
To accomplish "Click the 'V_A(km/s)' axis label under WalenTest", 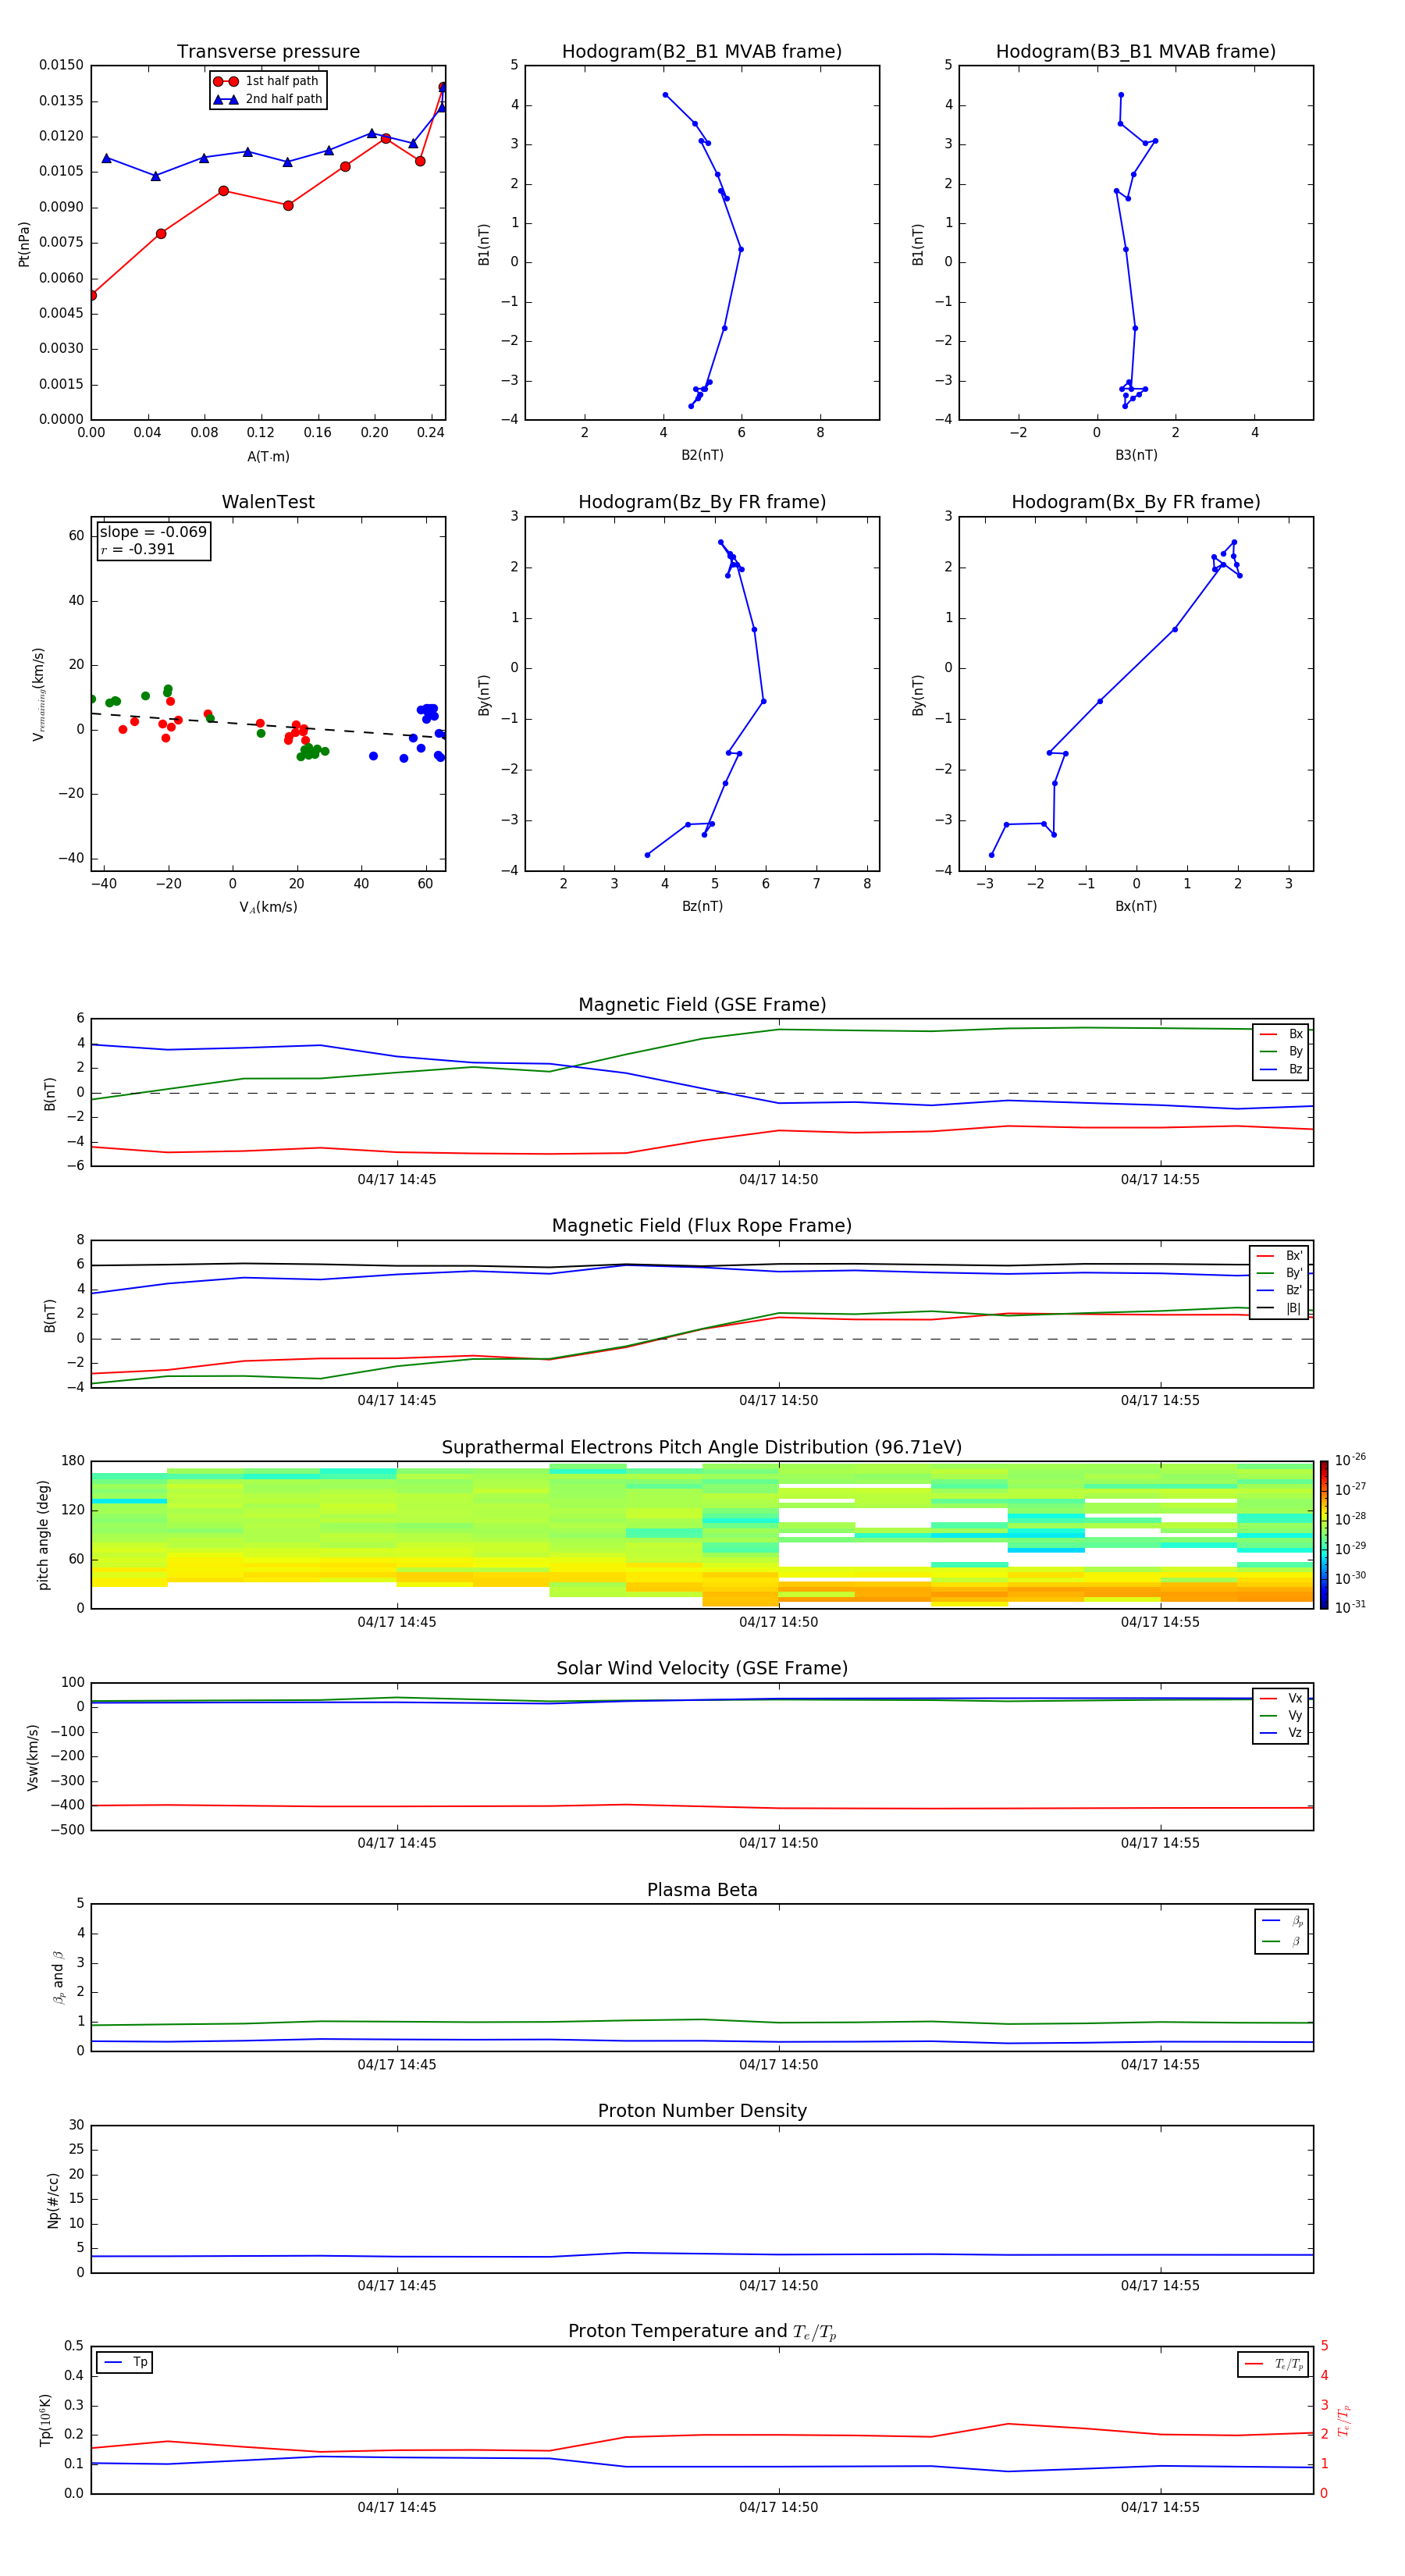I will click(268, 907).
